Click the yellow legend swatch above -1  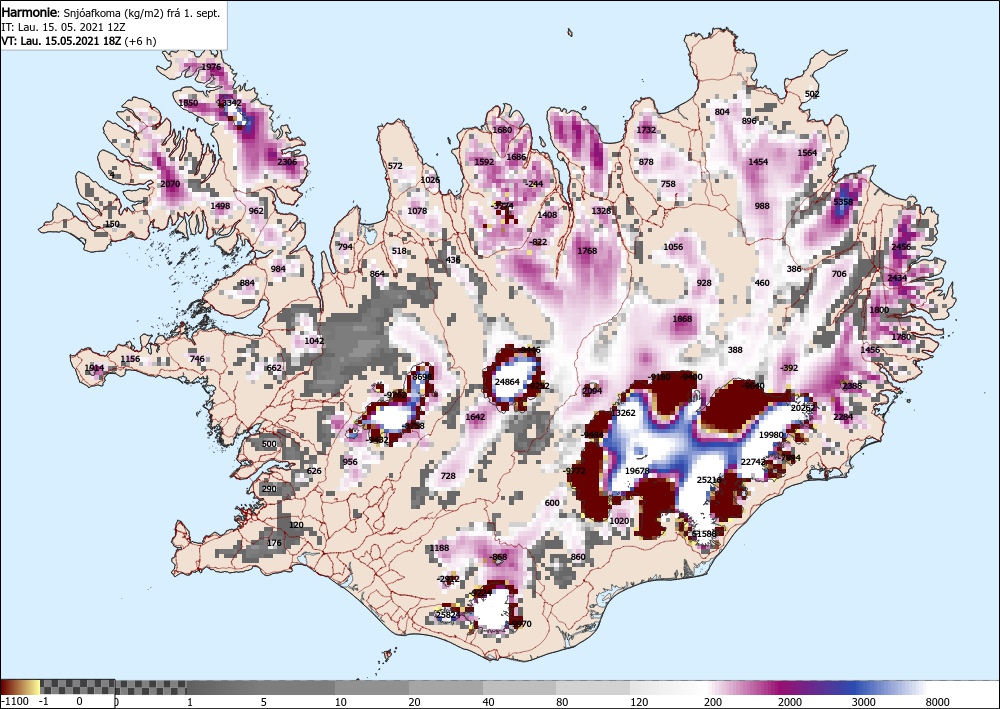[34, 687]
